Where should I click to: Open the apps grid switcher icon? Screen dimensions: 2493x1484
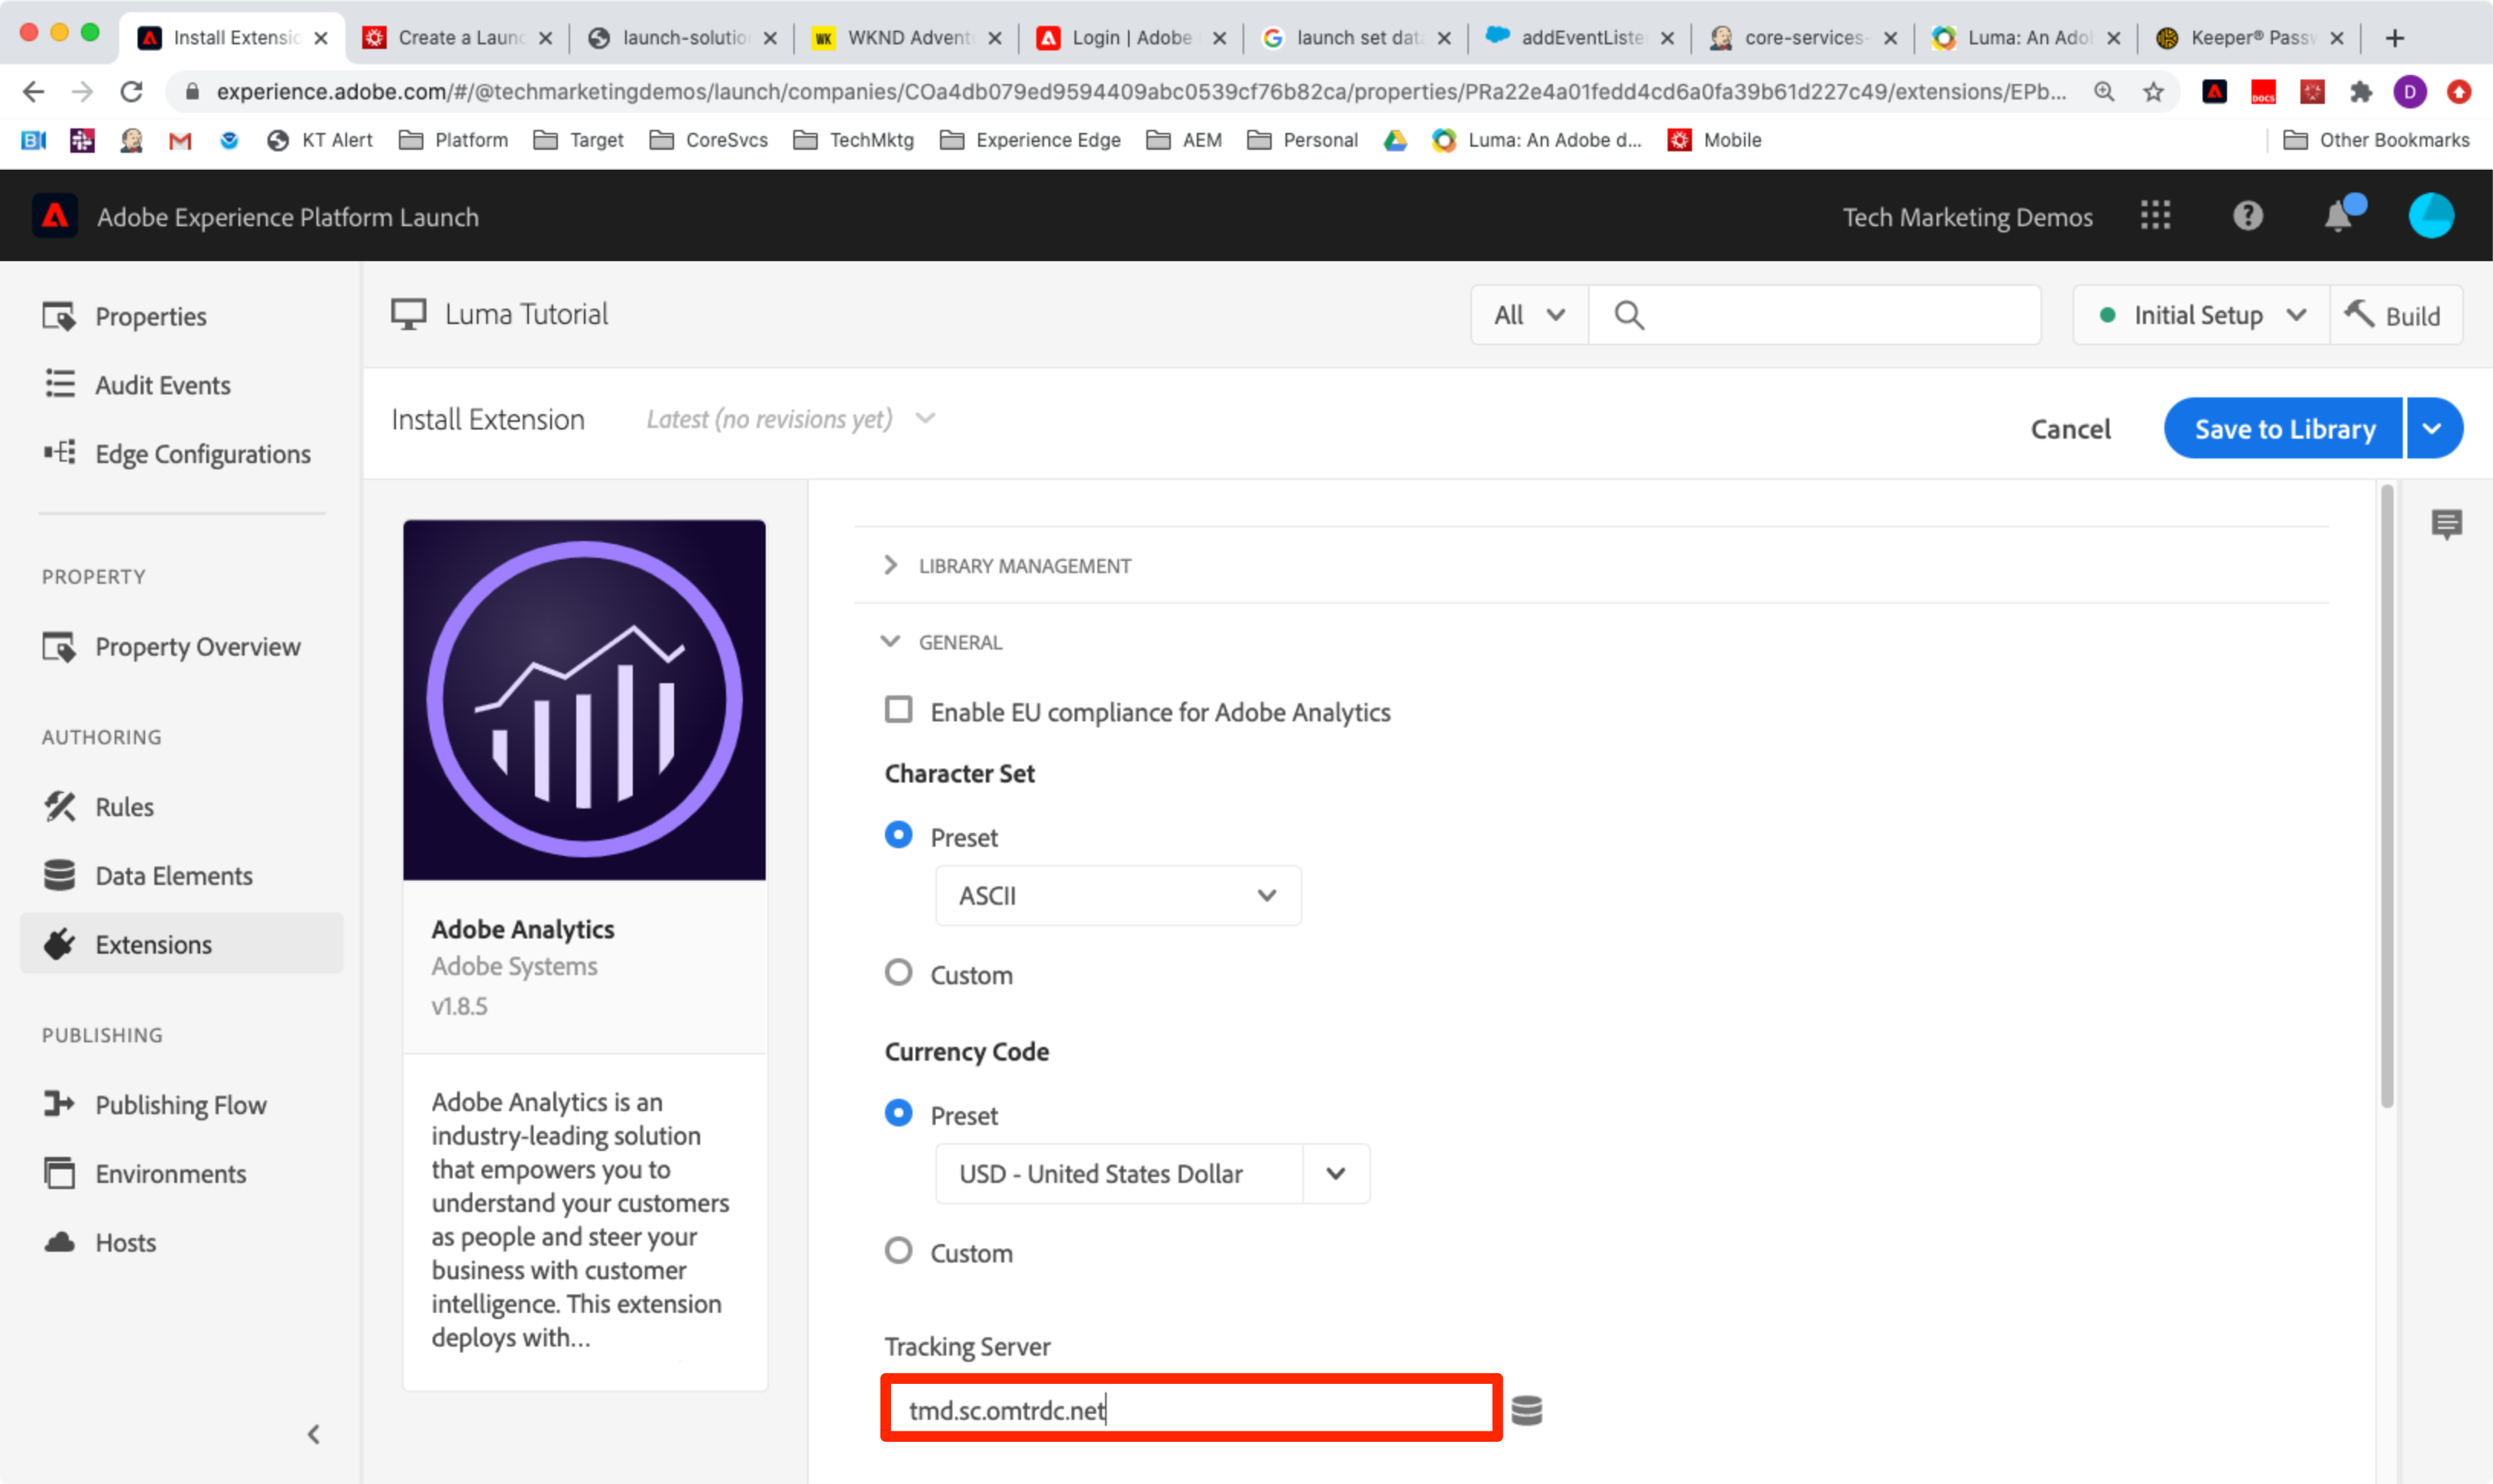pyautogui.click(x=2155, y=216)
